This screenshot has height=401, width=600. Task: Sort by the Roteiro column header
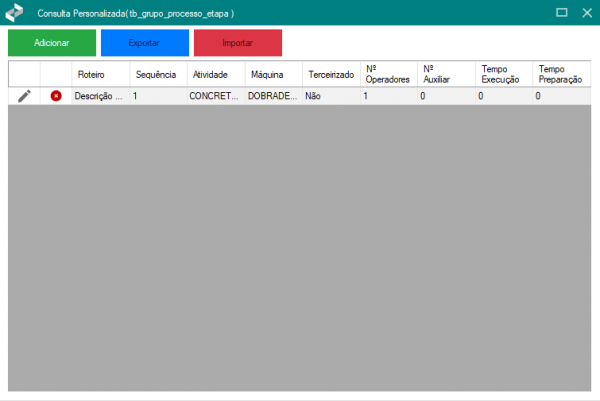101,74
